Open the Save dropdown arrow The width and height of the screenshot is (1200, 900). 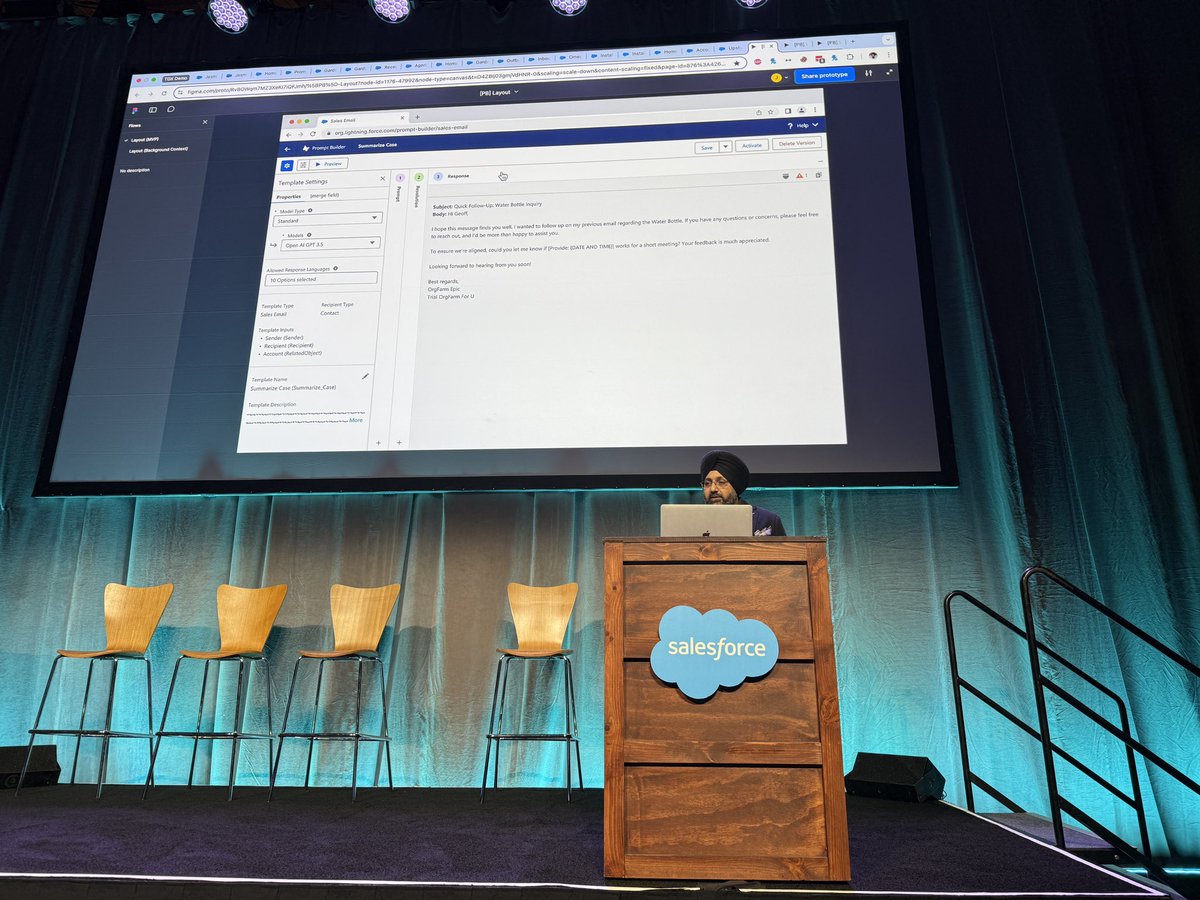pyautogui.click(x=726, y=146)
